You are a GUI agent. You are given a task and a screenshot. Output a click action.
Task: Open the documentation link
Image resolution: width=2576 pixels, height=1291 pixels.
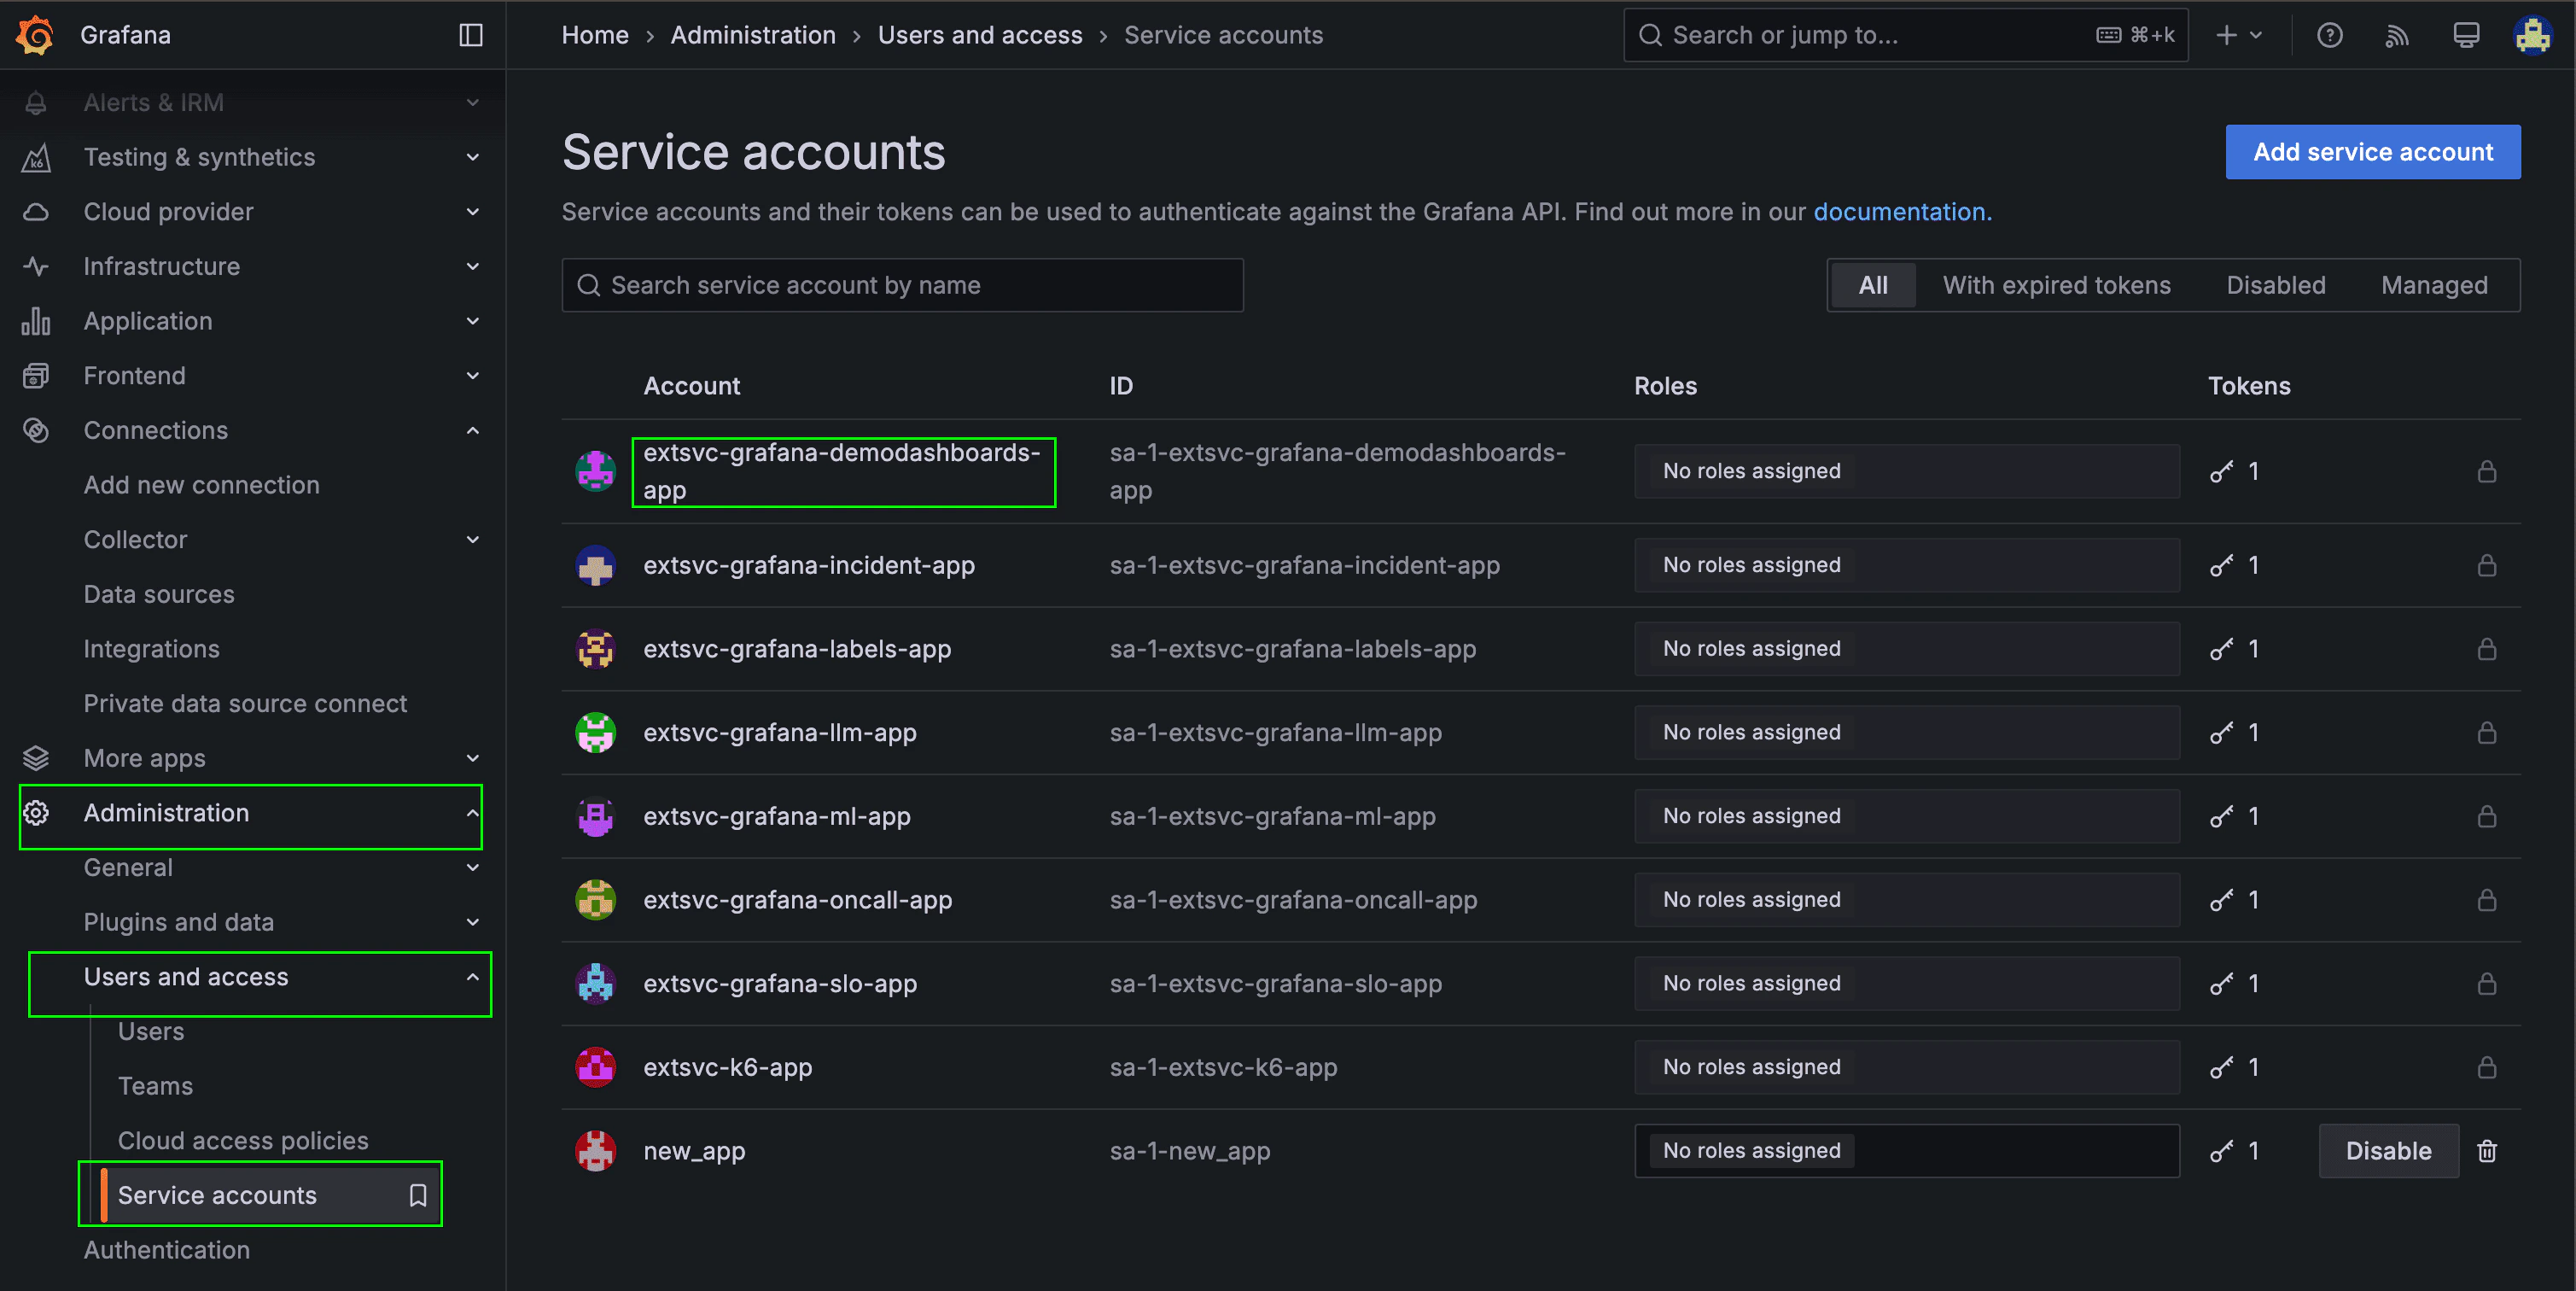click(1901, 212)
